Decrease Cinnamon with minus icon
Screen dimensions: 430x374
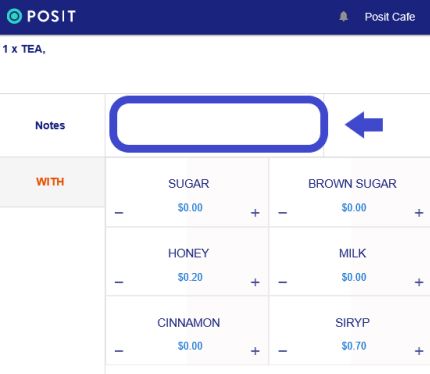(x=119, y=351)
